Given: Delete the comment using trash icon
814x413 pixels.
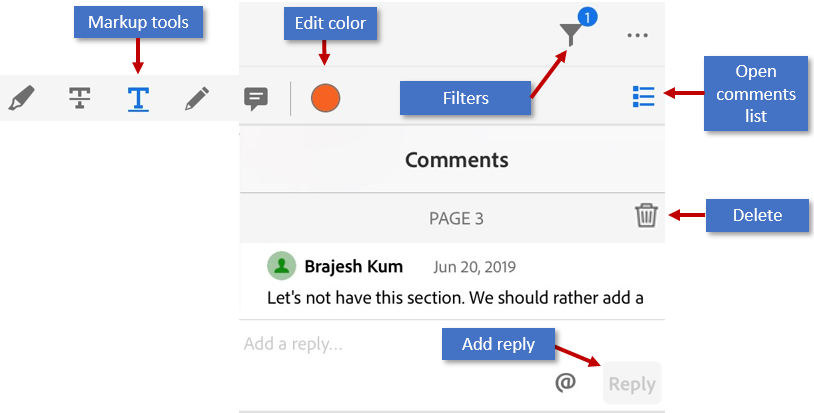Looking at the screenshot, I should pyautogui.click(x=646, y=215).
